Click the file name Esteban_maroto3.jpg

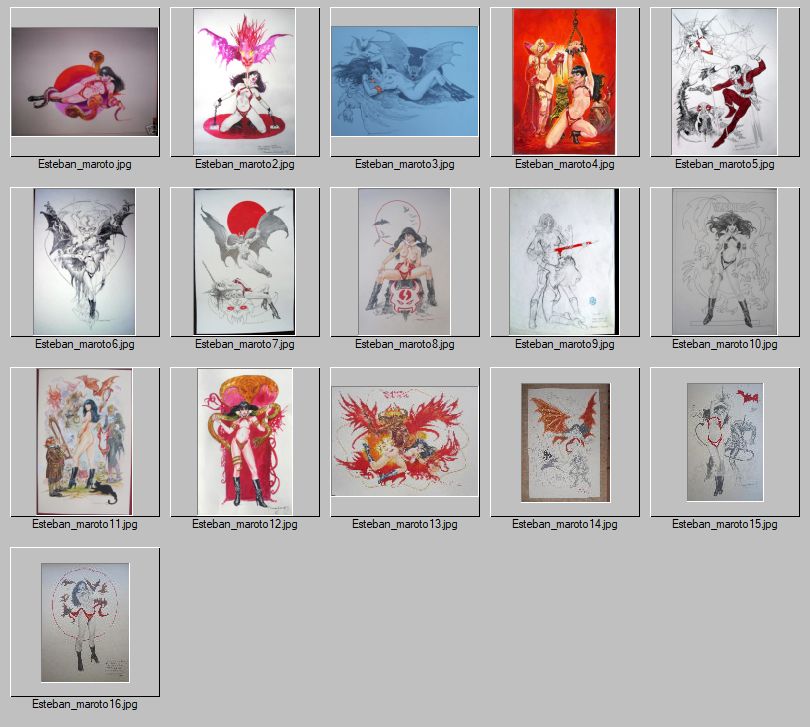pos(404,164)
